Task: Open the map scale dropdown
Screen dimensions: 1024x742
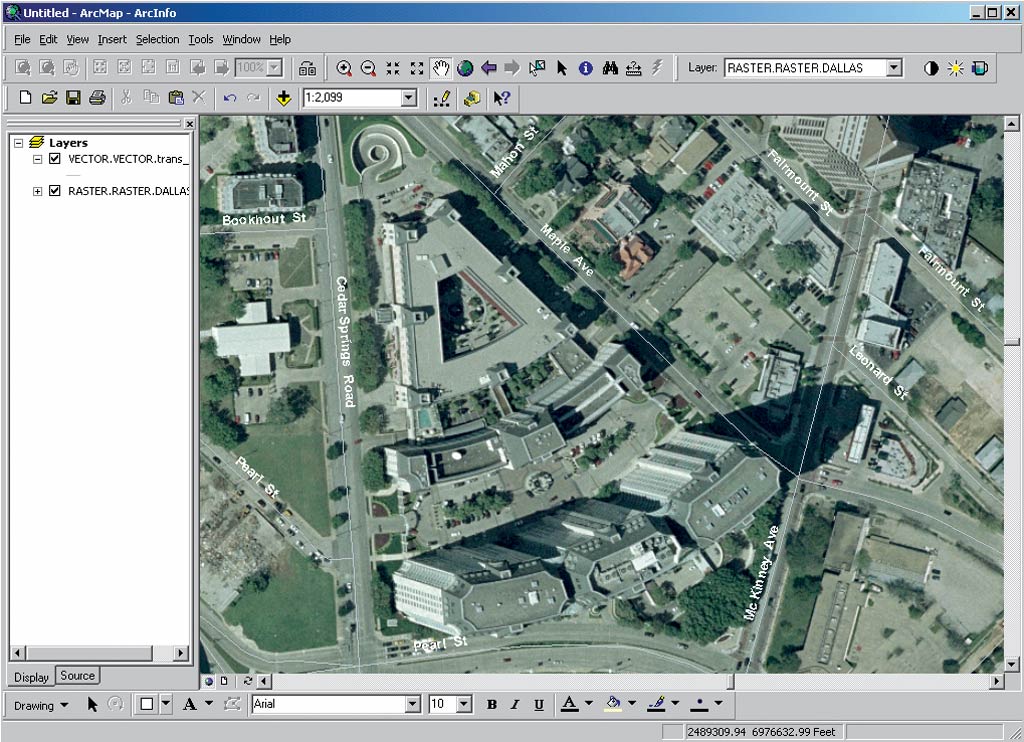Action: (408, 98)
